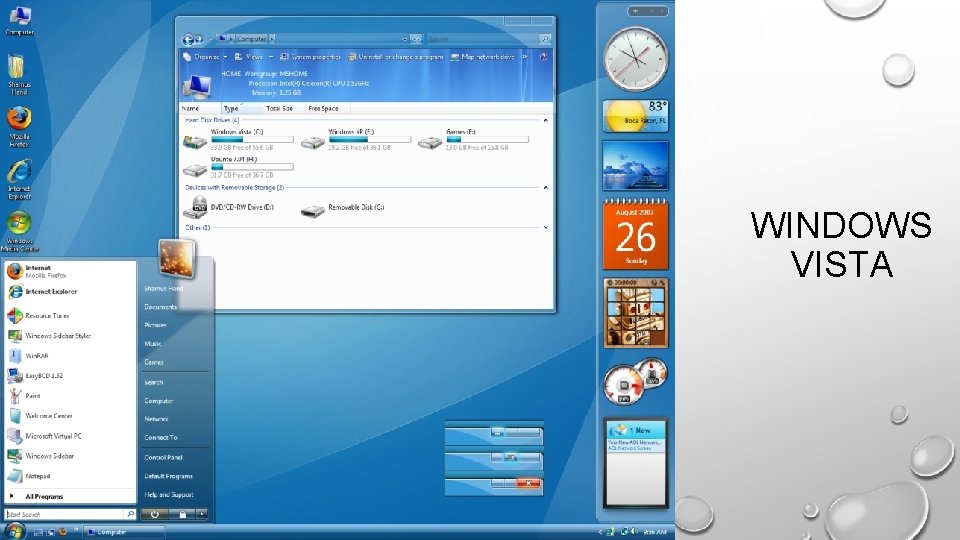Expand the Other group
The width and height of the screenshot is (960, 540).
coord(546,228)
